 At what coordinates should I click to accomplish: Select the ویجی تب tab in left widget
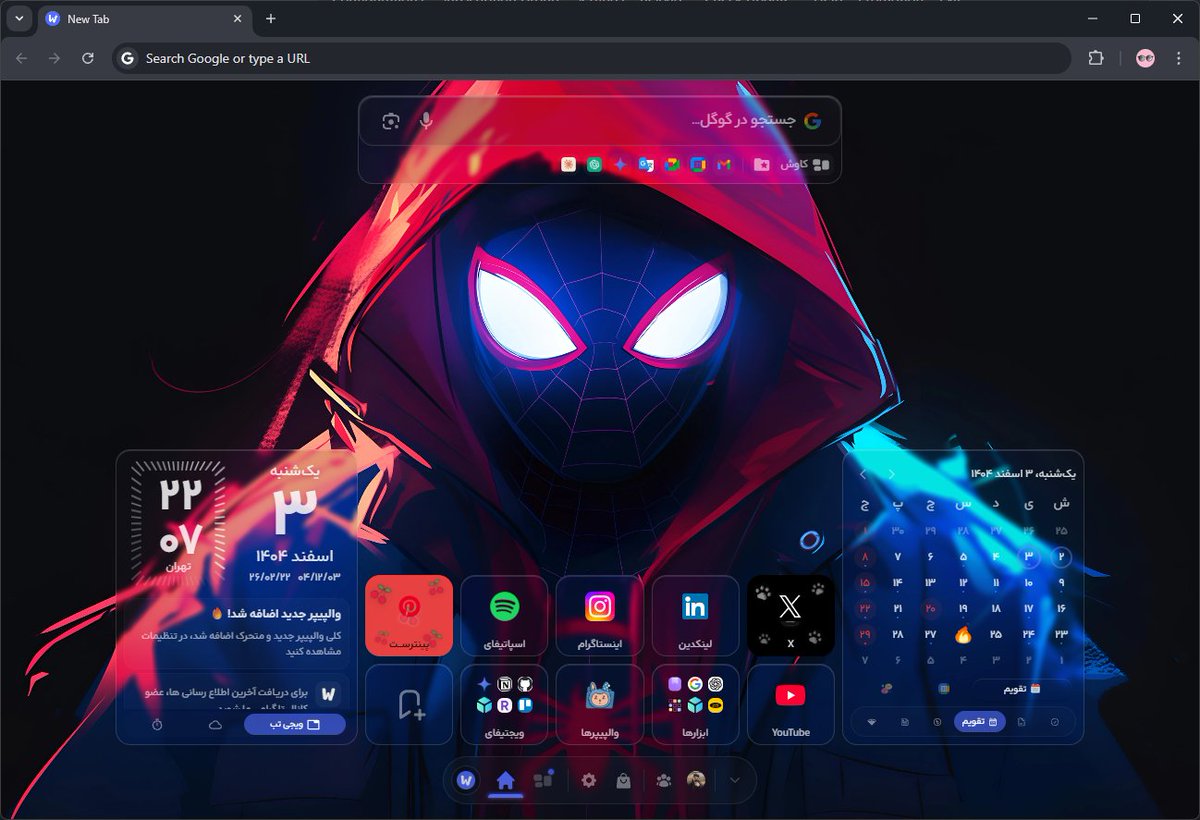pos(295,724)
